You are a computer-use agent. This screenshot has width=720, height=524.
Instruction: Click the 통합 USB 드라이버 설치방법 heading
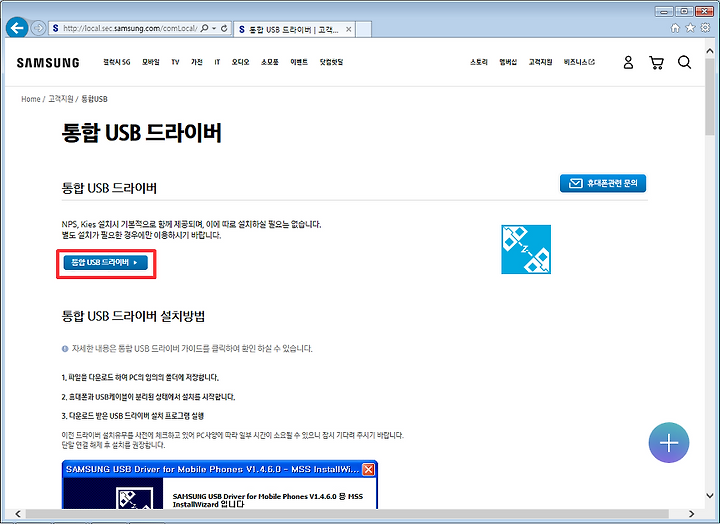pyautogui.click(x=133, y=316)
